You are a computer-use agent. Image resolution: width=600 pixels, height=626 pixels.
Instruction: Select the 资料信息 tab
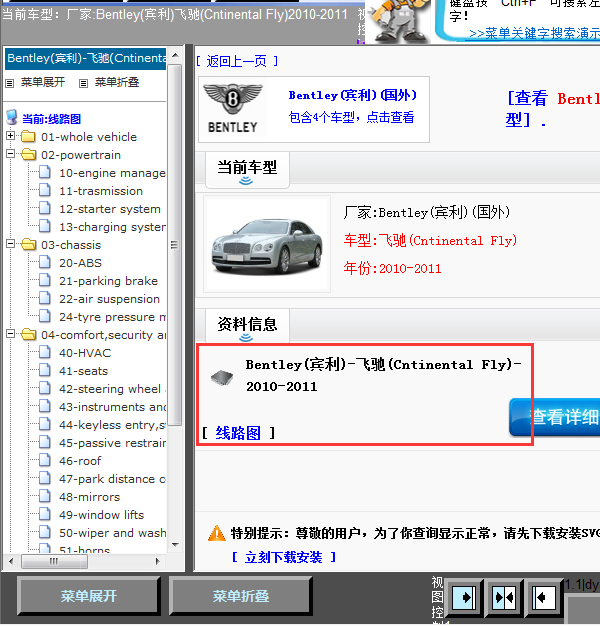[x=247, y=325]
